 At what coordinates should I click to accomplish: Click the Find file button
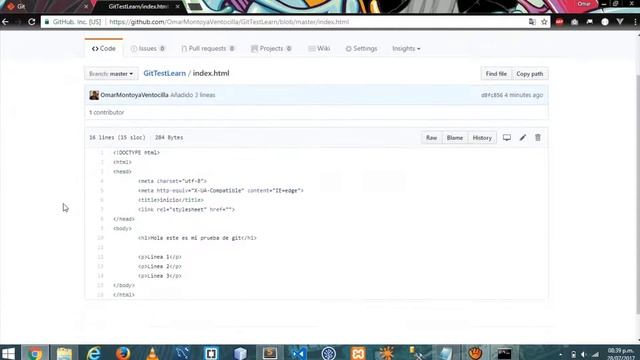(496, 74)
